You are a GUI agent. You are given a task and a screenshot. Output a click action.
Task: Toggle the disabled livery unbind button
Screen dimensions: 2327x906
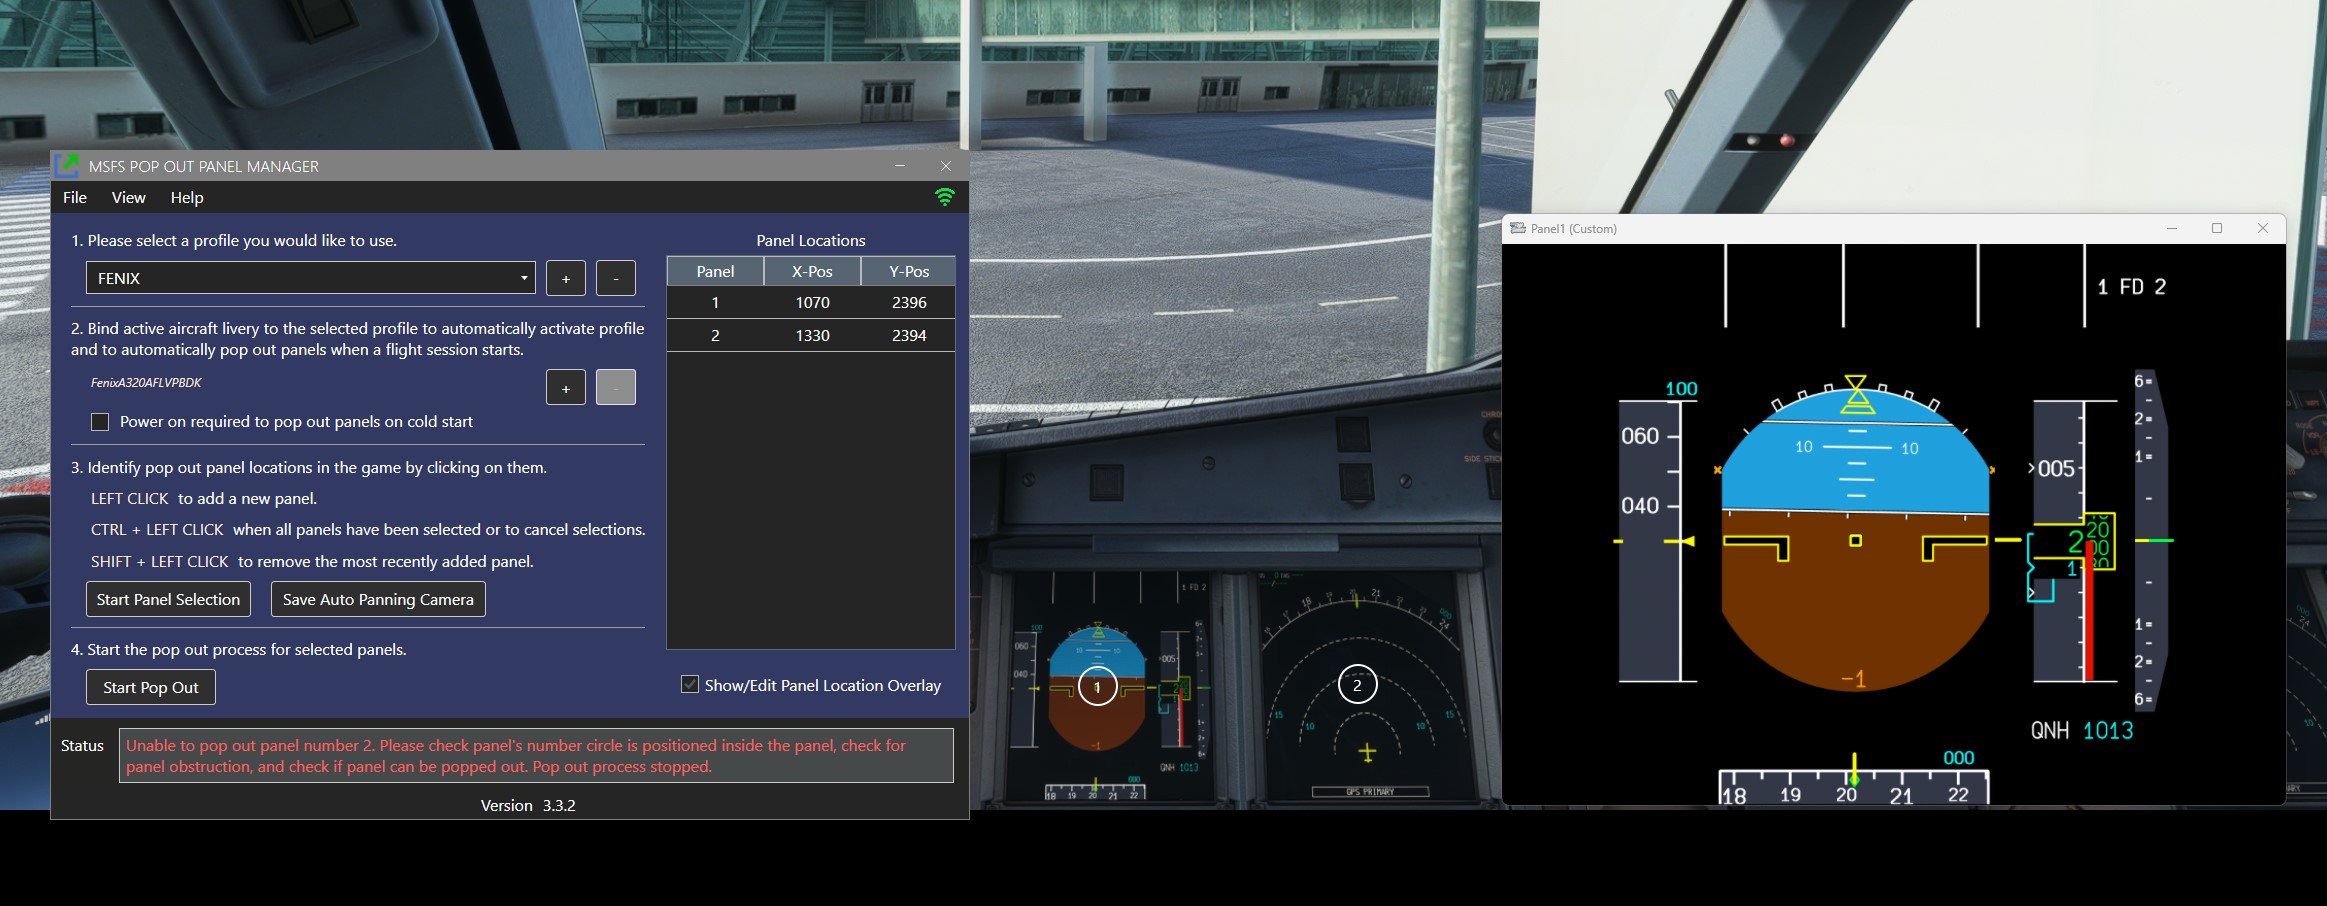pos(615,387)
